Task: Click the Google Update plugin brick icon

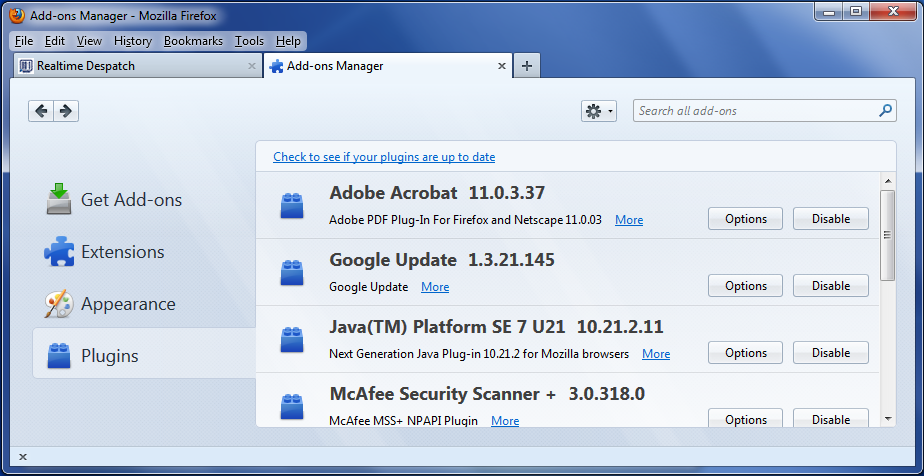Action: [292, 272]
